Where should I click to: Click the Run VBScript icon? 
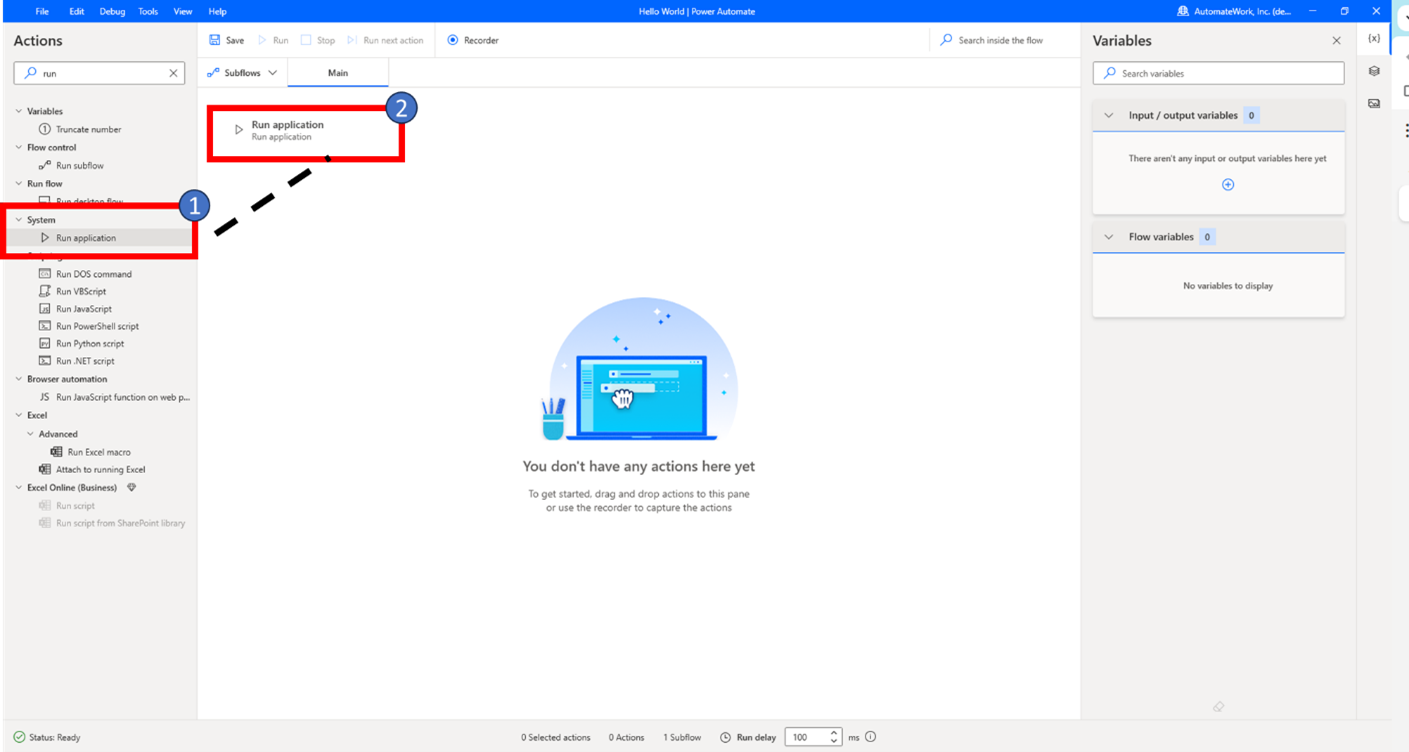pyautogui.click(x=44, y=291)
